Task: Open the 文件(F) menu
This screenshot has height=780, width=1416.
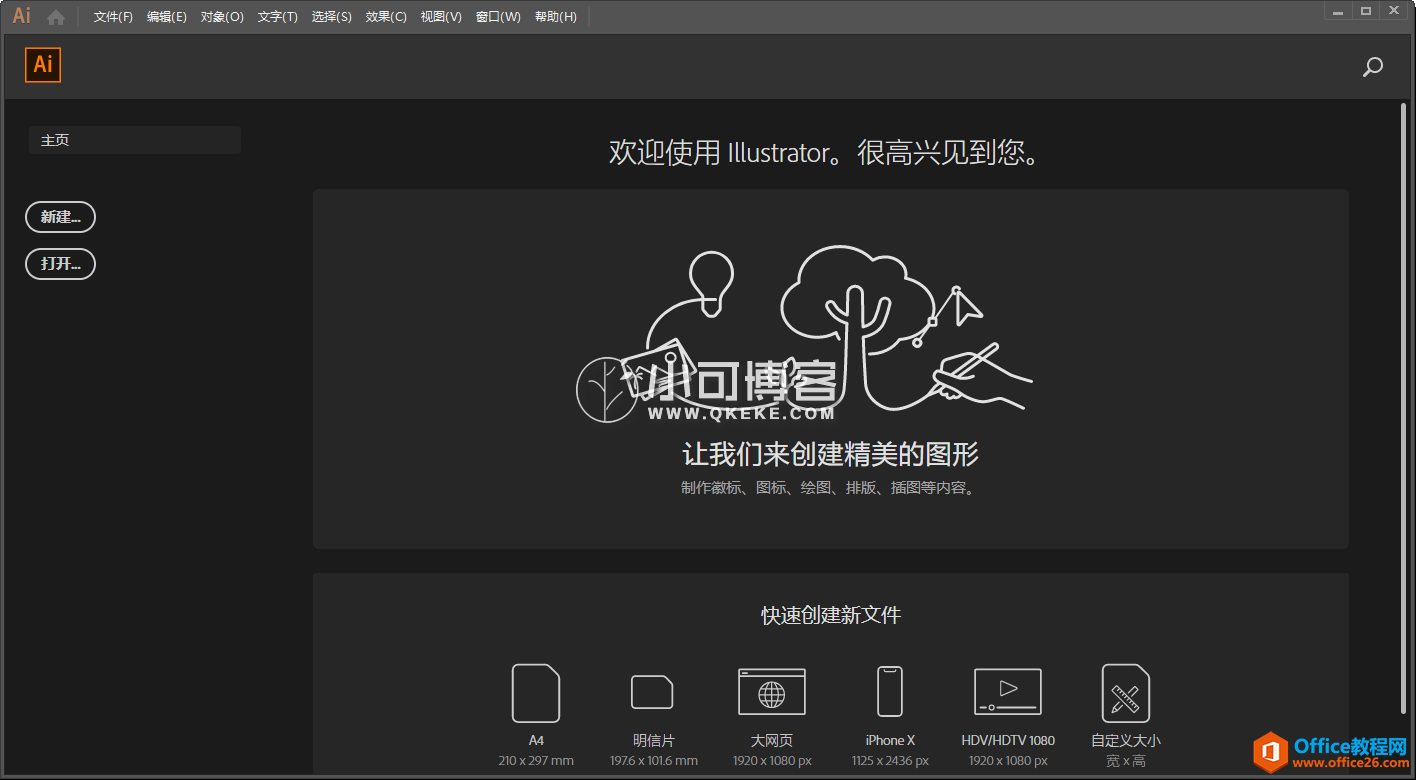Action: [x=113, y=17]
